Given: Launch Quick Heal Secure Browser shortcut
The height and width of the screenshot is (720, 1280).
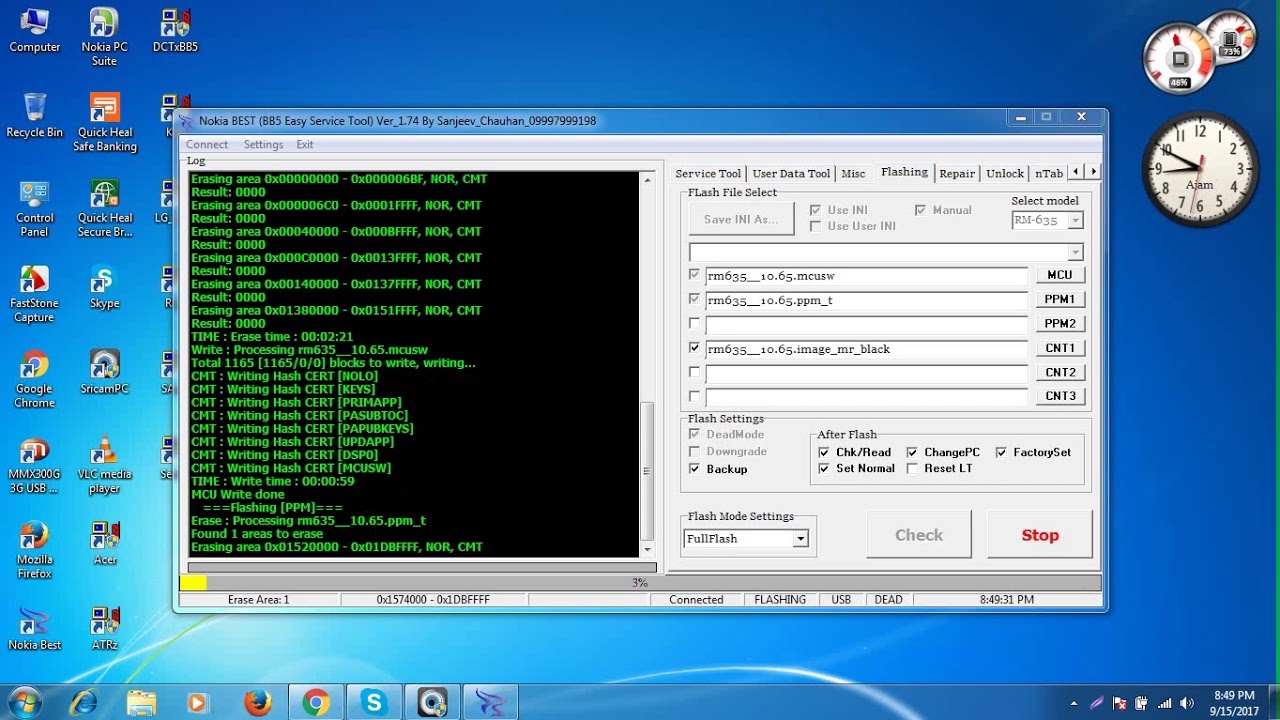Looking at the screenshot, I should (x=104, y=209).
